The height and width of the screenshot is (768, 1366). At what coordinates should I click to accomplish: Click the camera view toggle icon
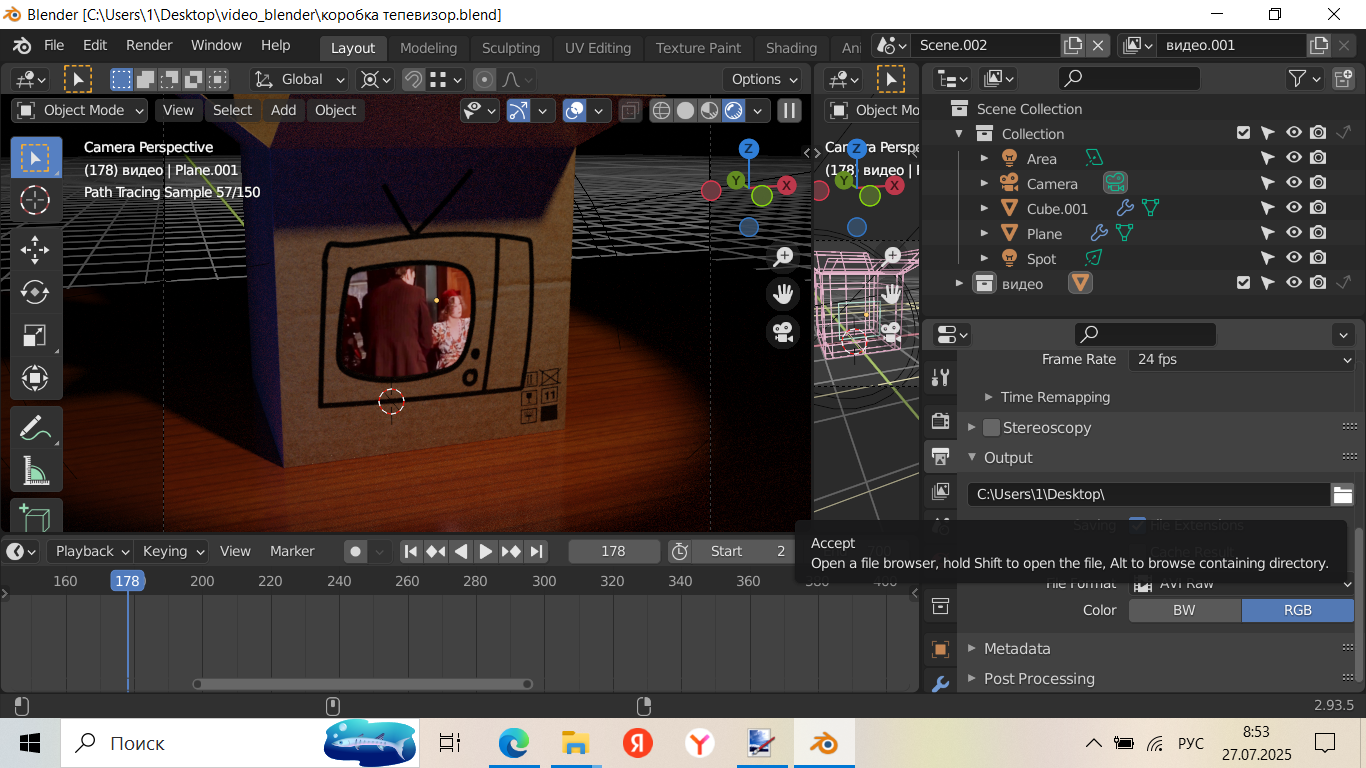pyautogui.click(x=783, y=331)
